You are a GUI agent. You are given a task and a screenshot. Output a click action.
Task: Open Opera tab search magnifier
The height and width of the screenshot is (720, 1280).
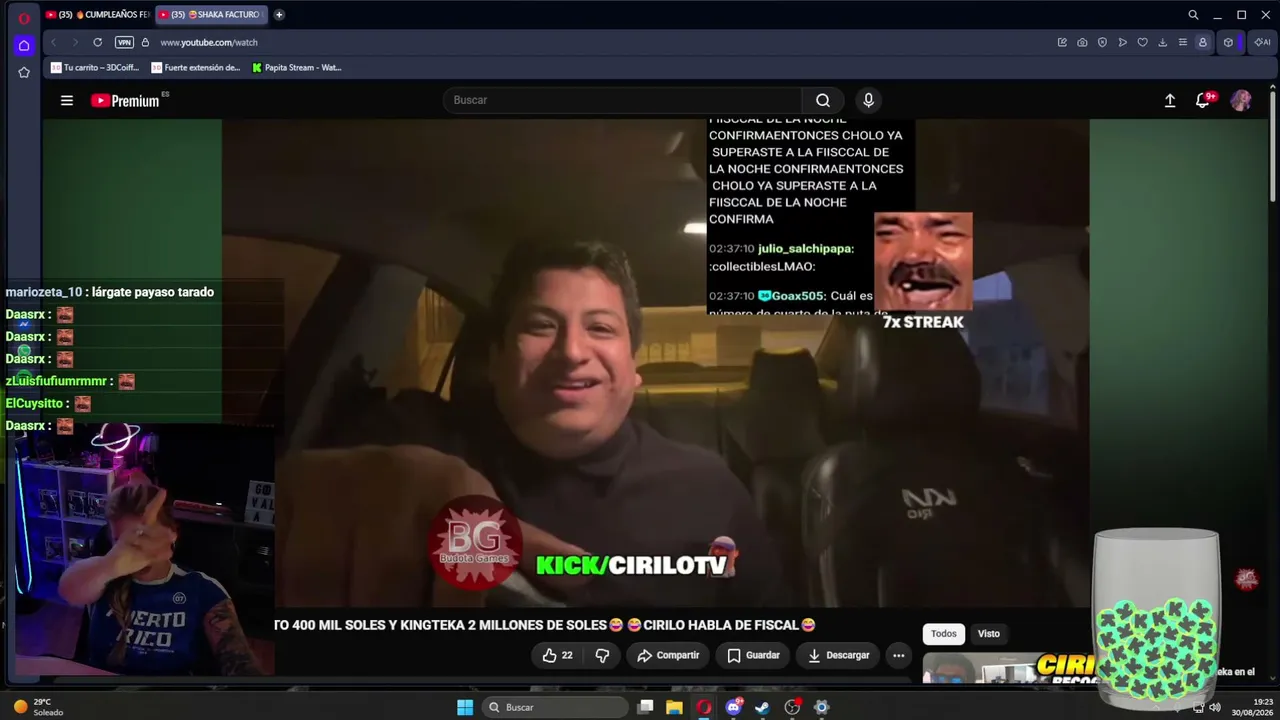point(1193,15)
